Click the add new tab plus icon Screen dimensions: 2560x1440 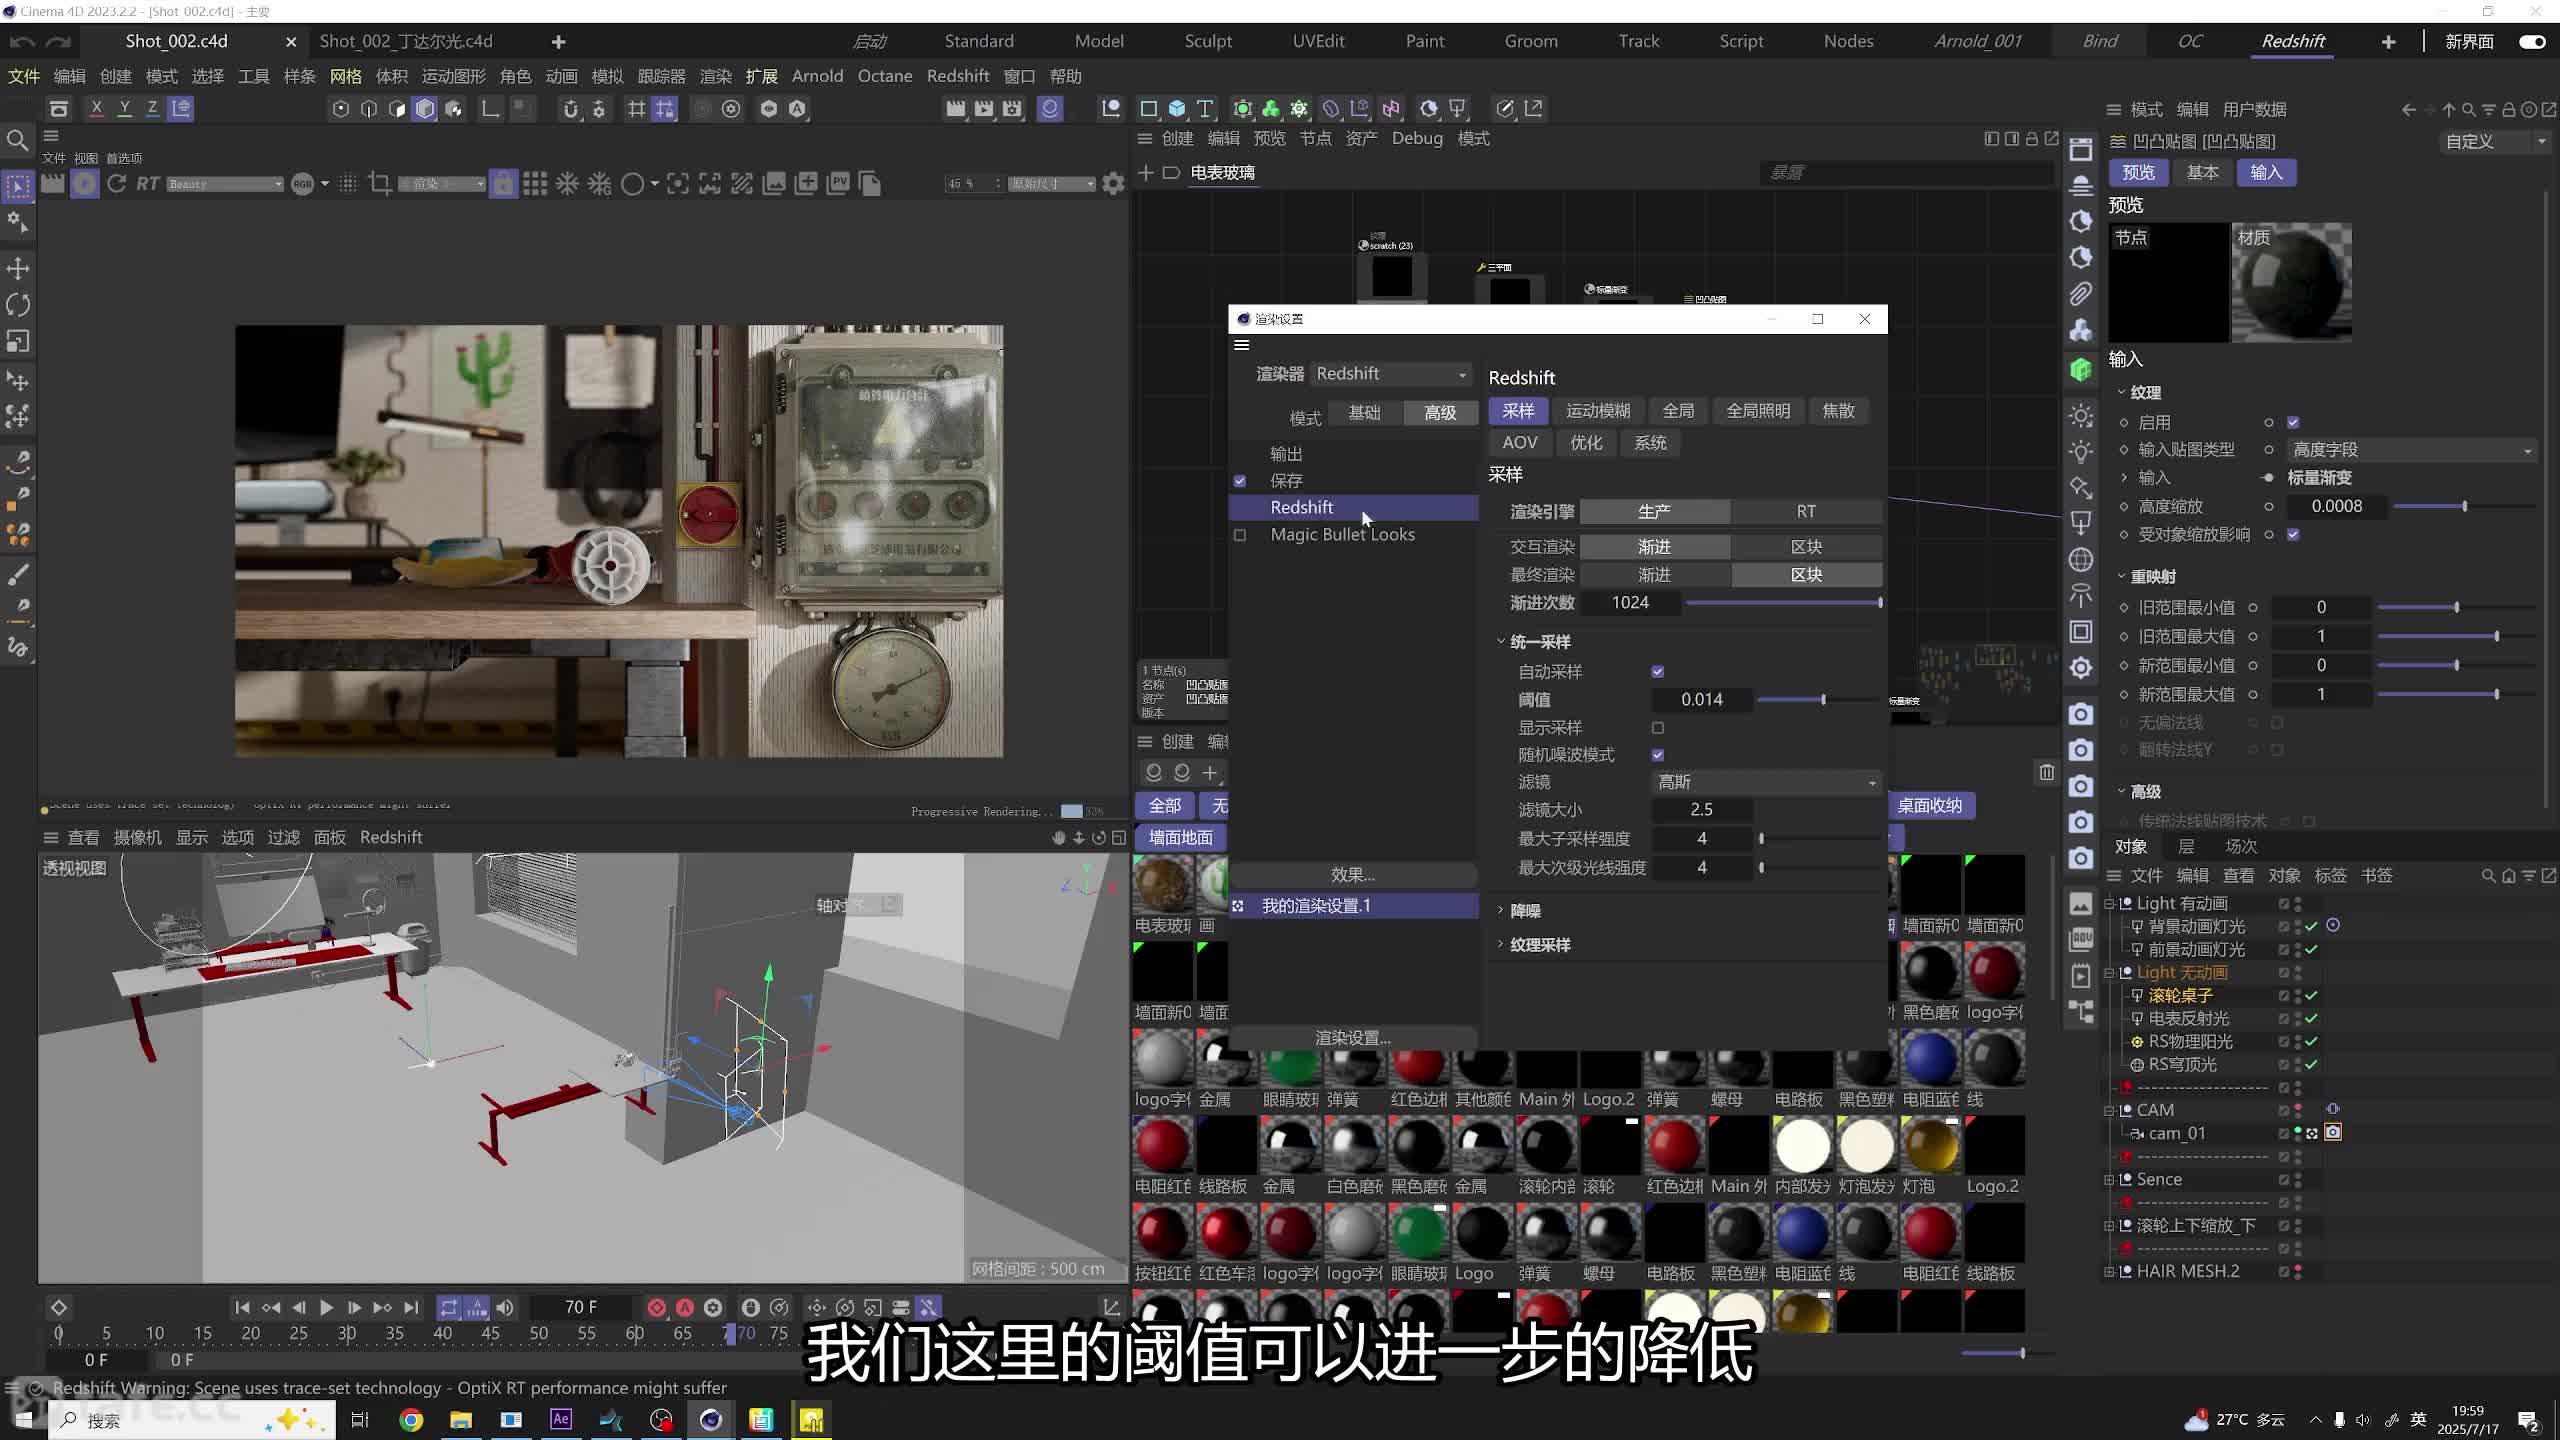point(558,41)
